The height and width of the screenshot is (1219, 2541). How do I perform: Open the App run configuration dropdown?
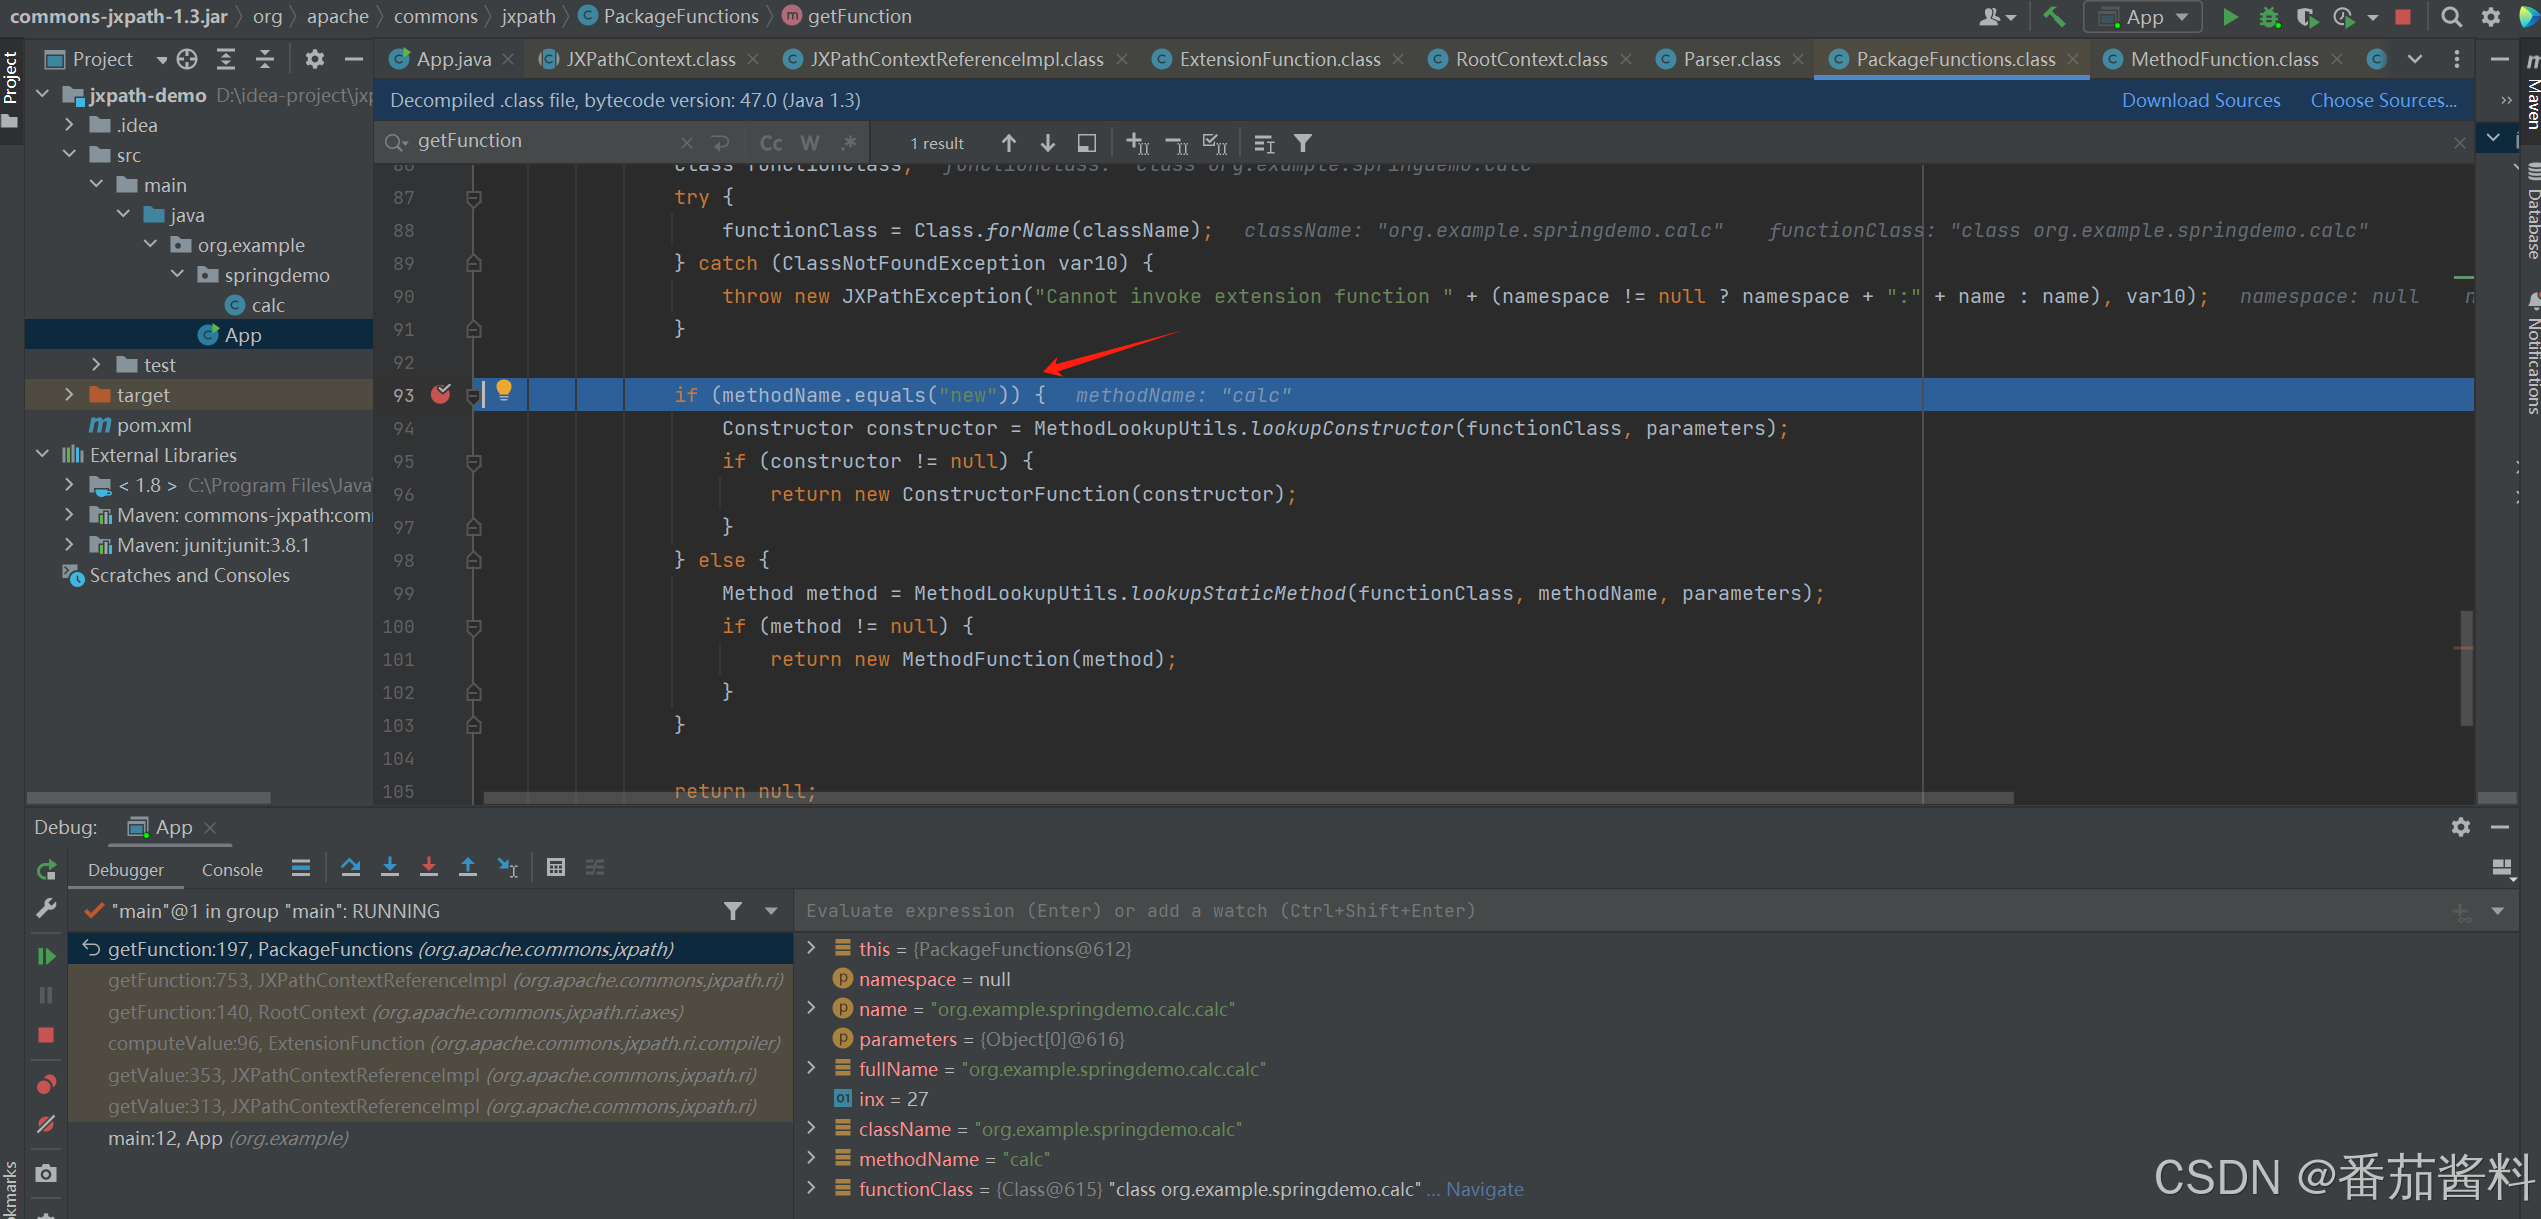pos(2143,17)
